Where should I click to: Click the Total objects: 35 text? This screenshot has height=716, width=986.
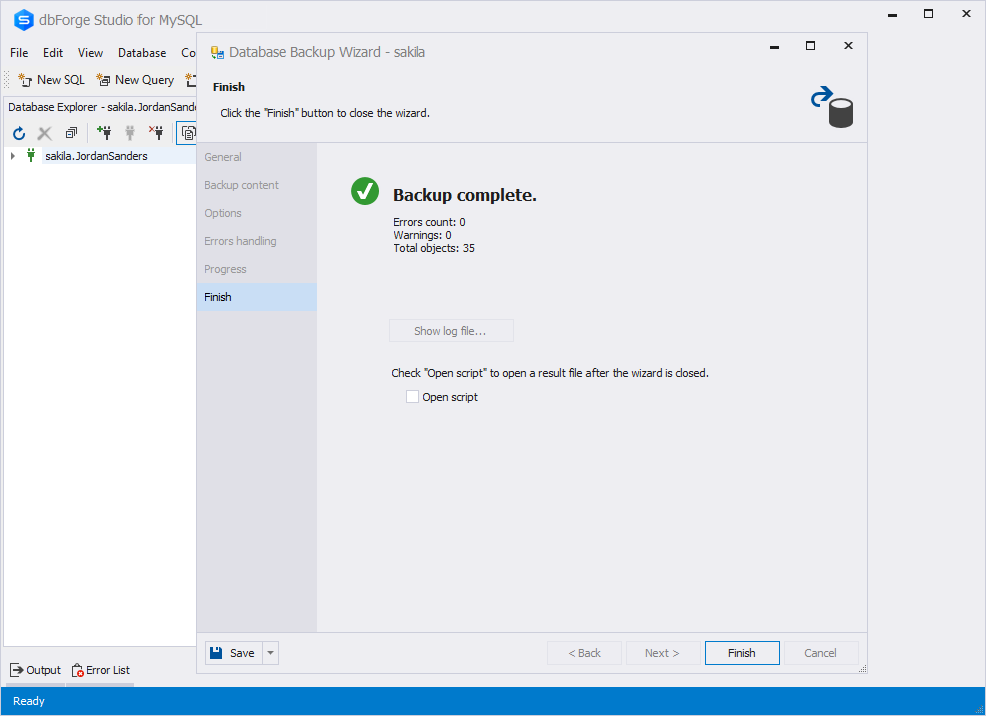(434, 248)
